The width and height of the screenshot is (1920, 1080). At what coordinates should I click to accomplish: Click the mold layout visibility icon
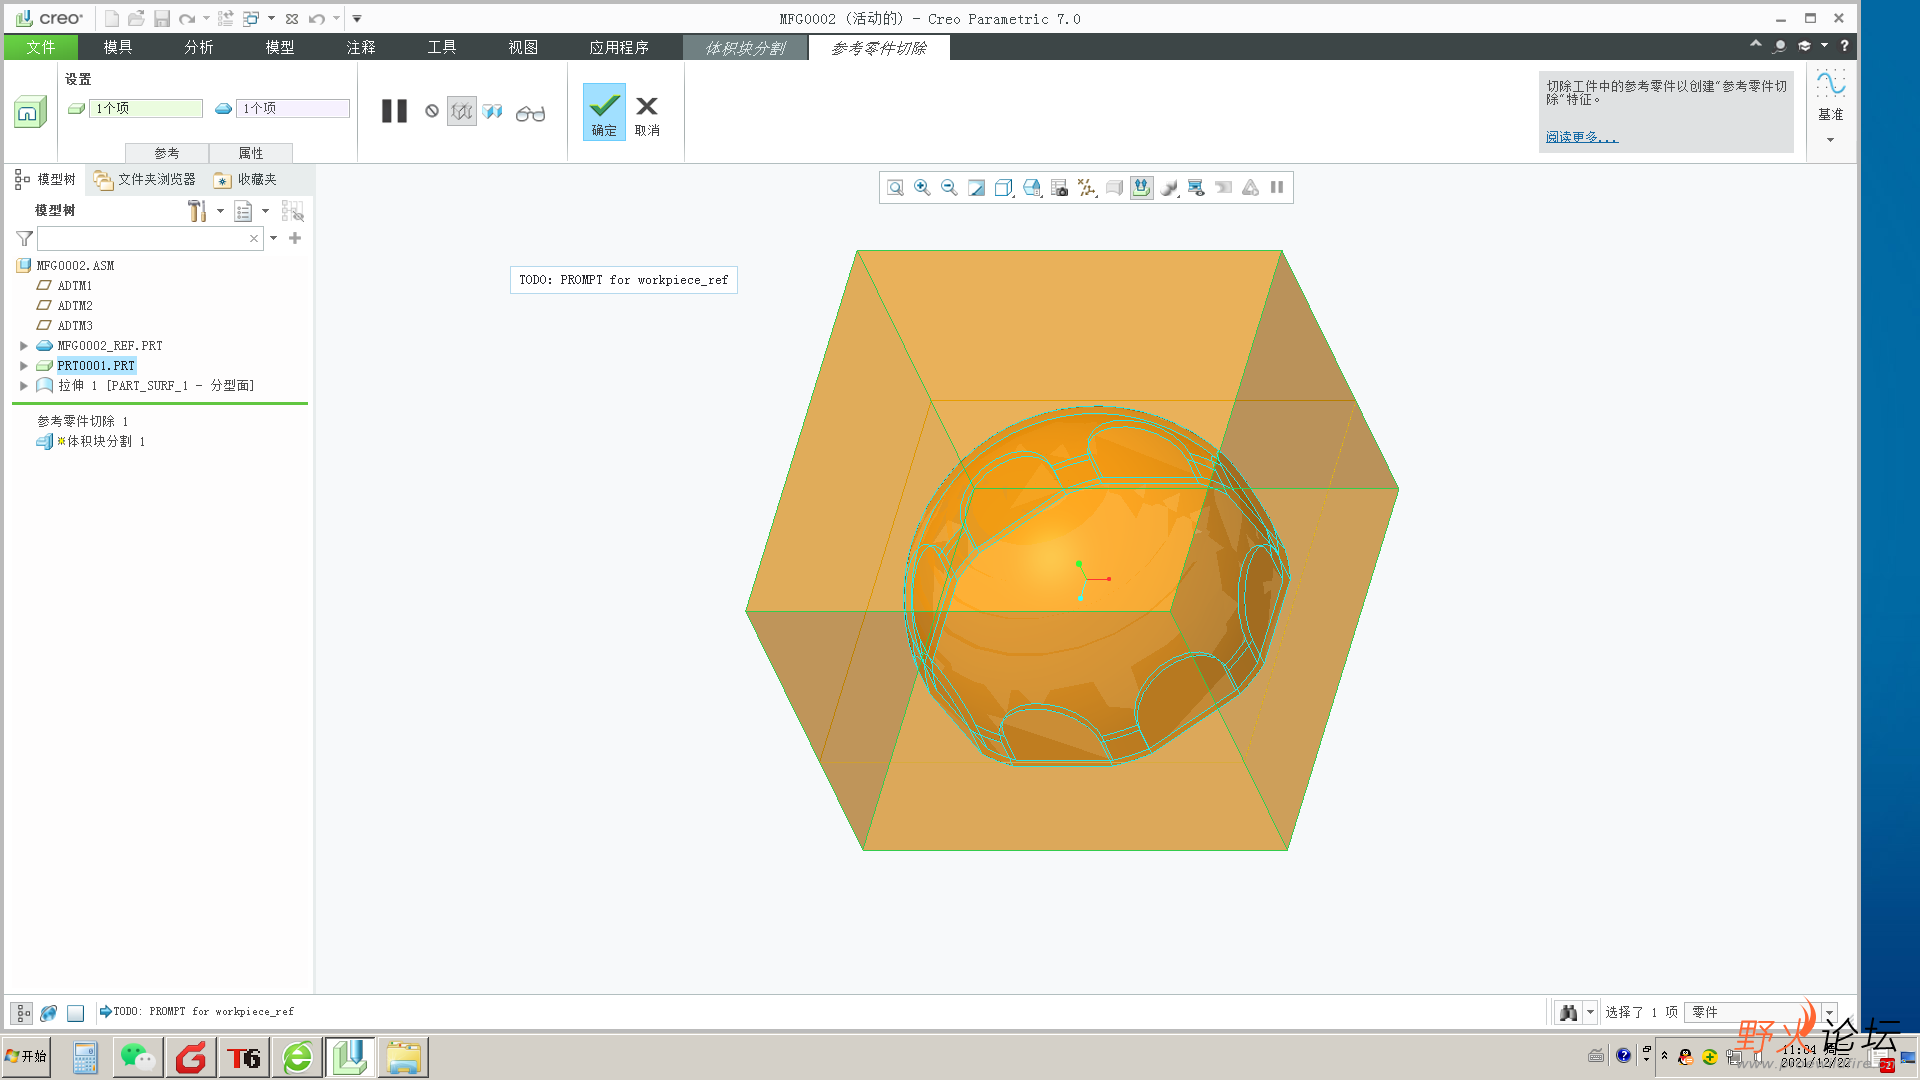tap(1196, 188)
